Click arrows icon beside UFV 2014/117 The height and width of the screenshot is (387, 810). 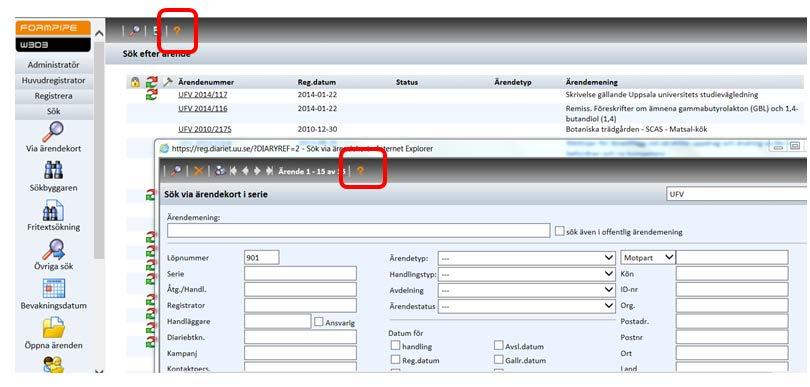click(x=151, y=94)
